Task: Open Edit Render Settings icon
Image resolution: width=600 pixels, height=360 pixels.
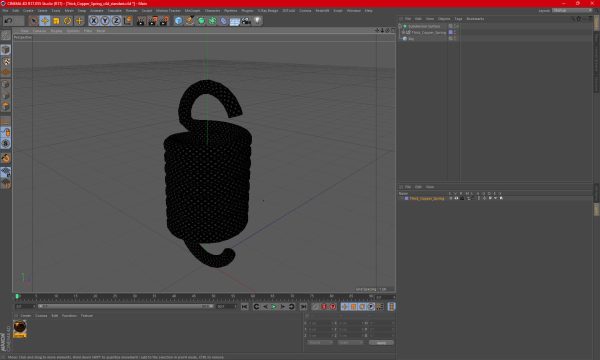Action: coord(164,21)
